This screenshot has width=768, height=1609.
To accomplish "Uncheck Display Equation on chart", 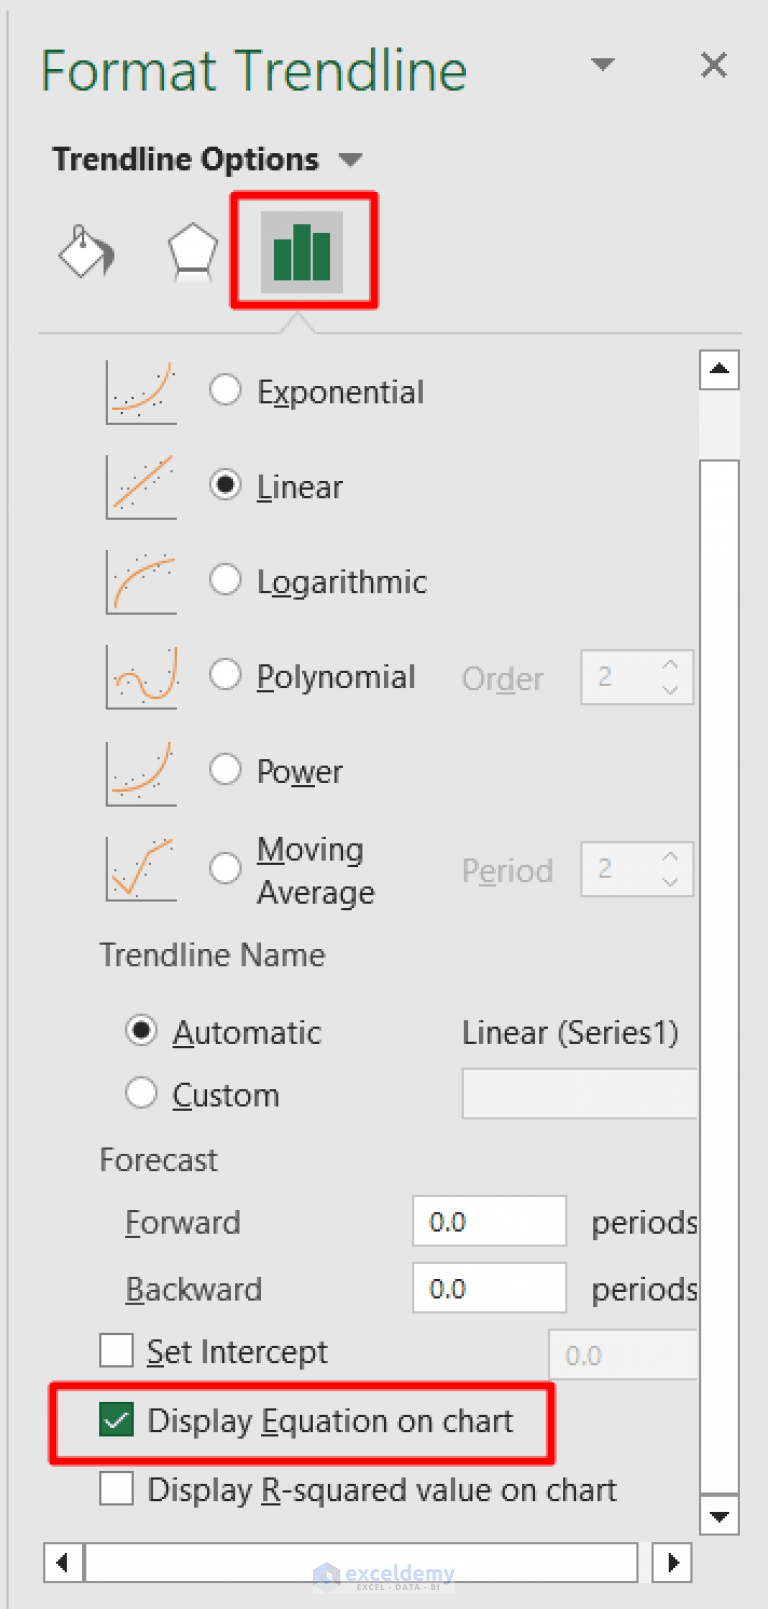I will [117, 1420].
